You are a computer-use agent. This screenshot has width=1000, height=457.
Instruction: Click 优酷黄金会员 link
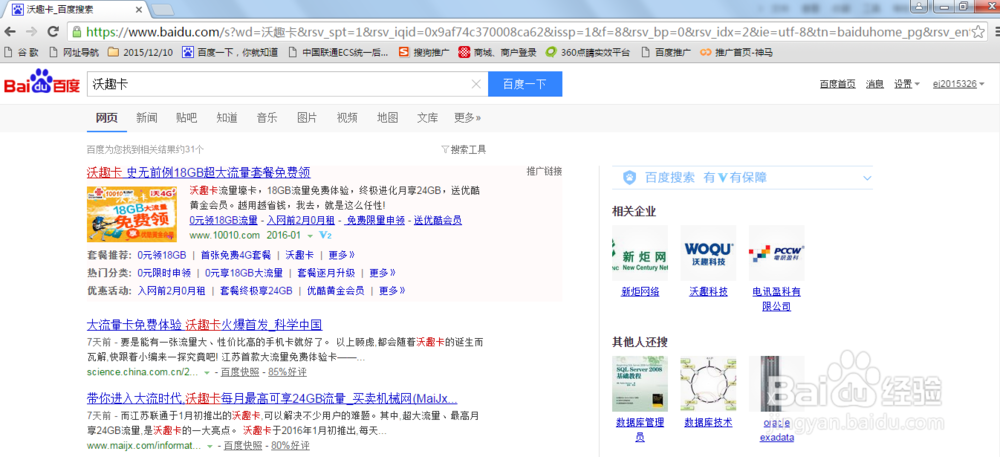tap(335, 291)
